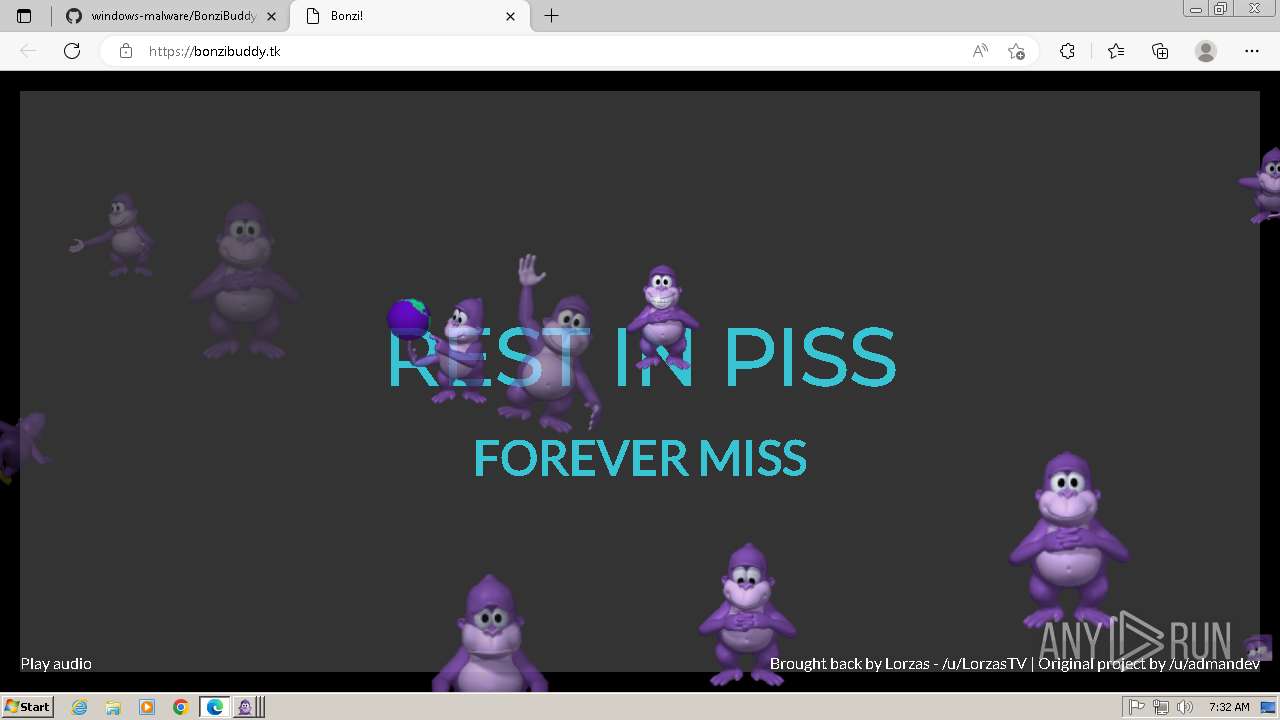1280x720 pixels.
Task: Open the BonziBuddy taskbar icon
Action: 246,707
